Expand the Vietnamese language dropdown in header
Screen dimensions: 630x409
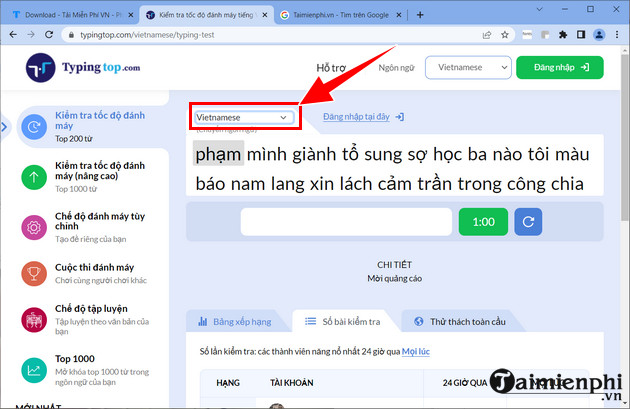(467, 67)
